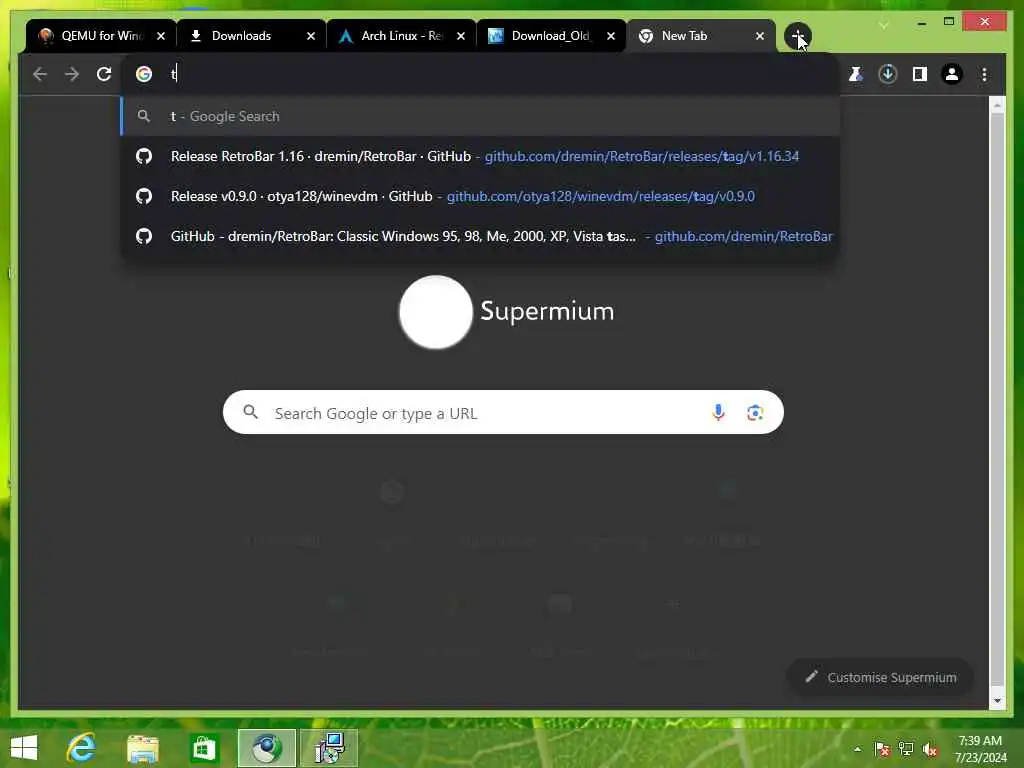1024x768 pixels.
Task: Close the Download_Old tab
Action: [611, 36]
